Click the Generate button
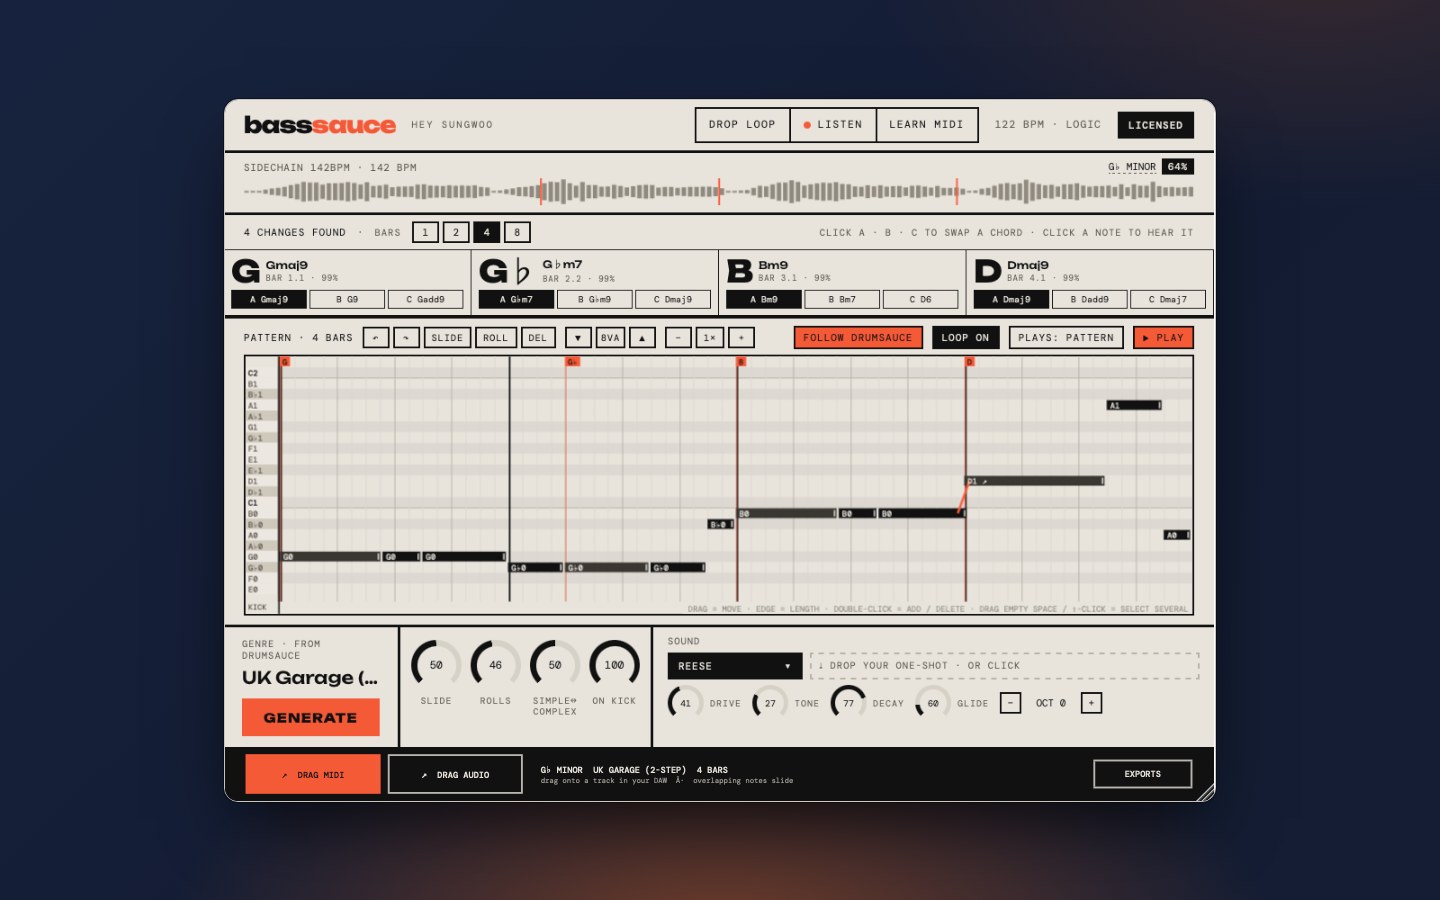 point(311,718)
